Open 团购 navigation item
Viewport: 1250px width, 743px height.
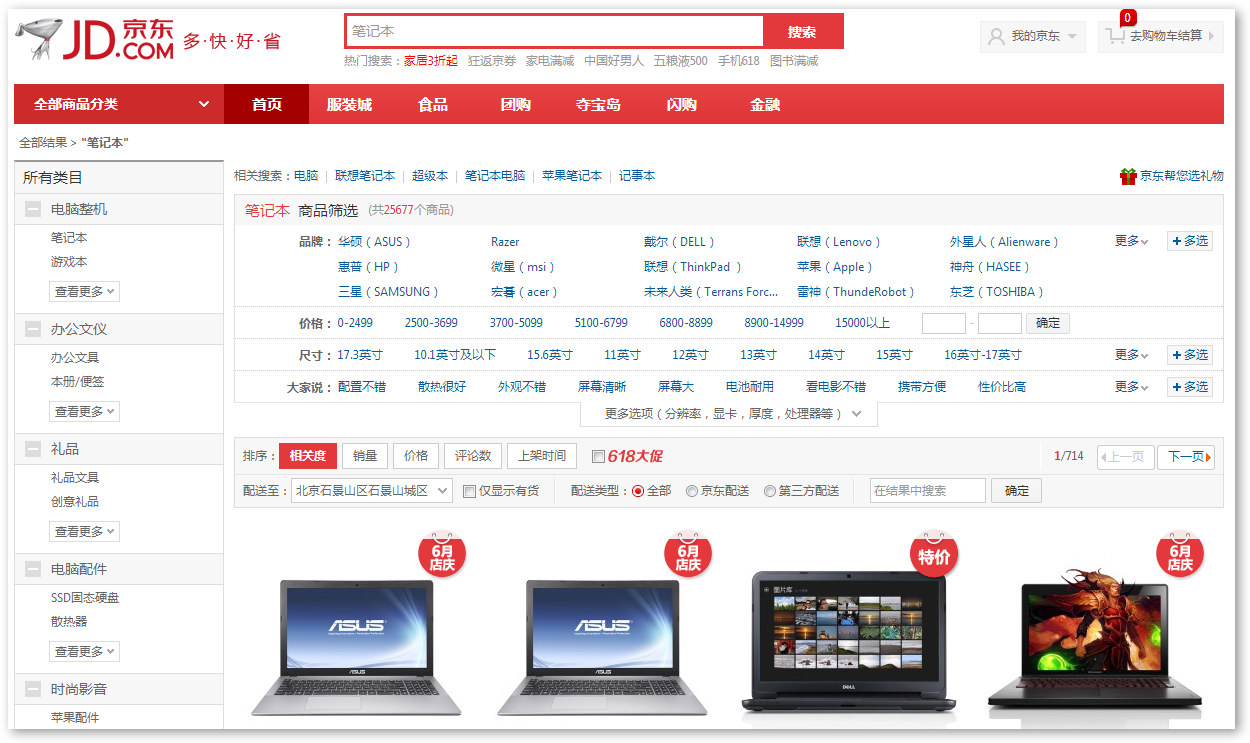pos(516,104)
